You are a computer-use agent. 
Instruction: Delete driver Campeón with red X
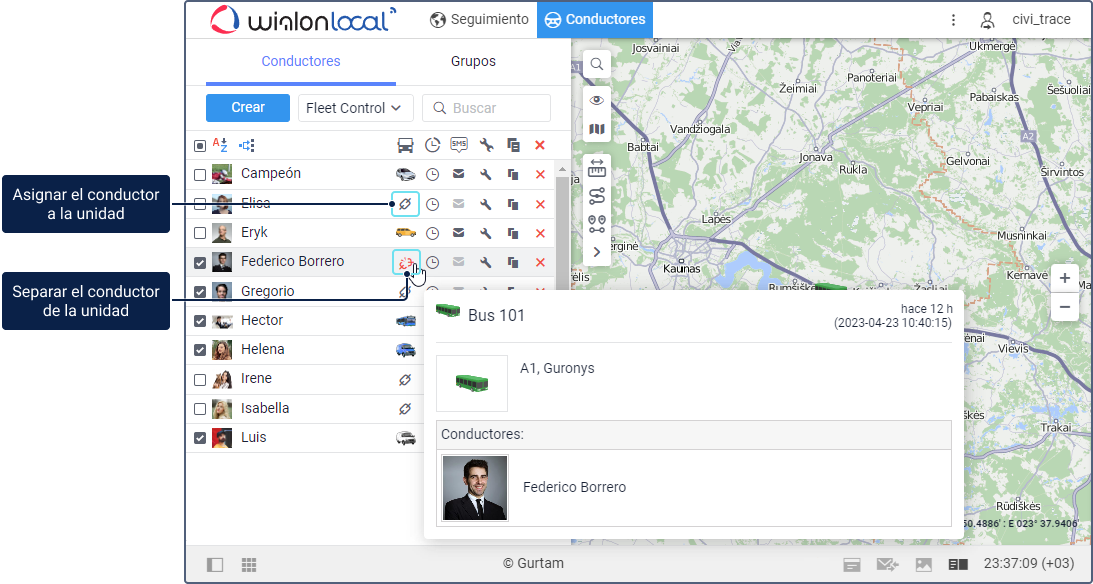[540, 174]
